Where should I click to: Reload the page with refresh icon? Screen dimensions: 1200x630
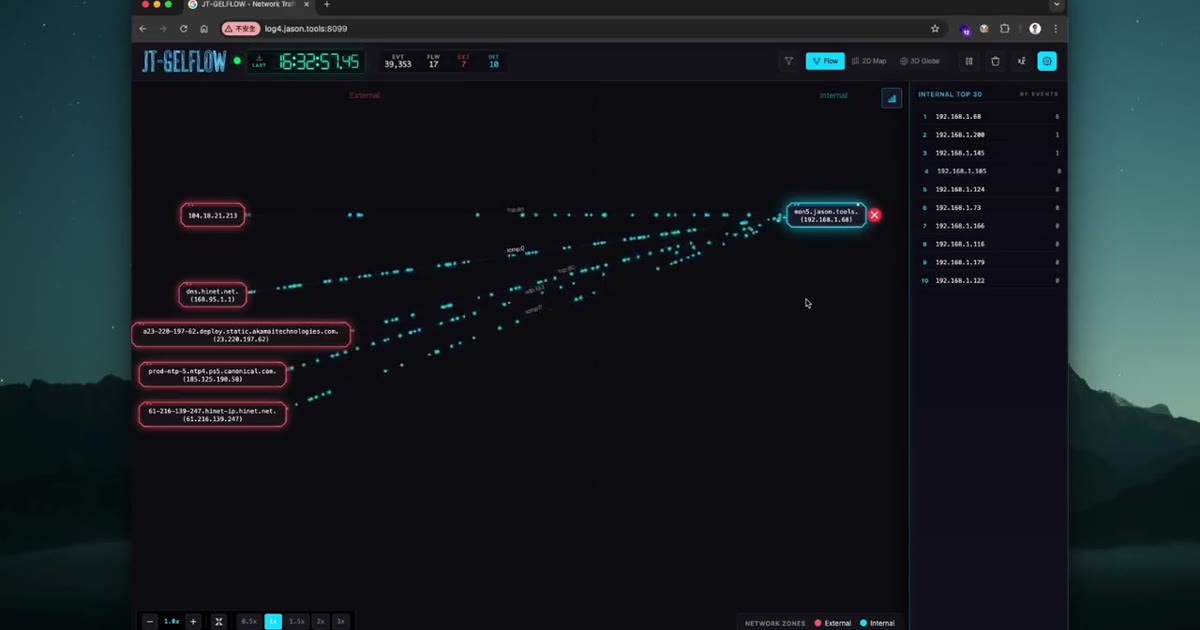click(184, 29)
